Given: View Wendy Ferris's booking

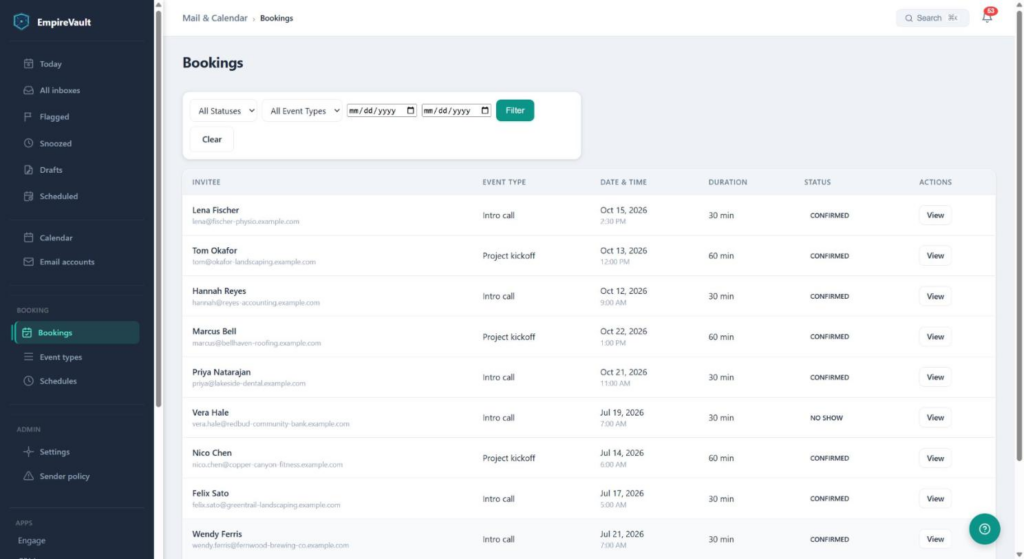Looking at the screenshot, I should (935, 539).
